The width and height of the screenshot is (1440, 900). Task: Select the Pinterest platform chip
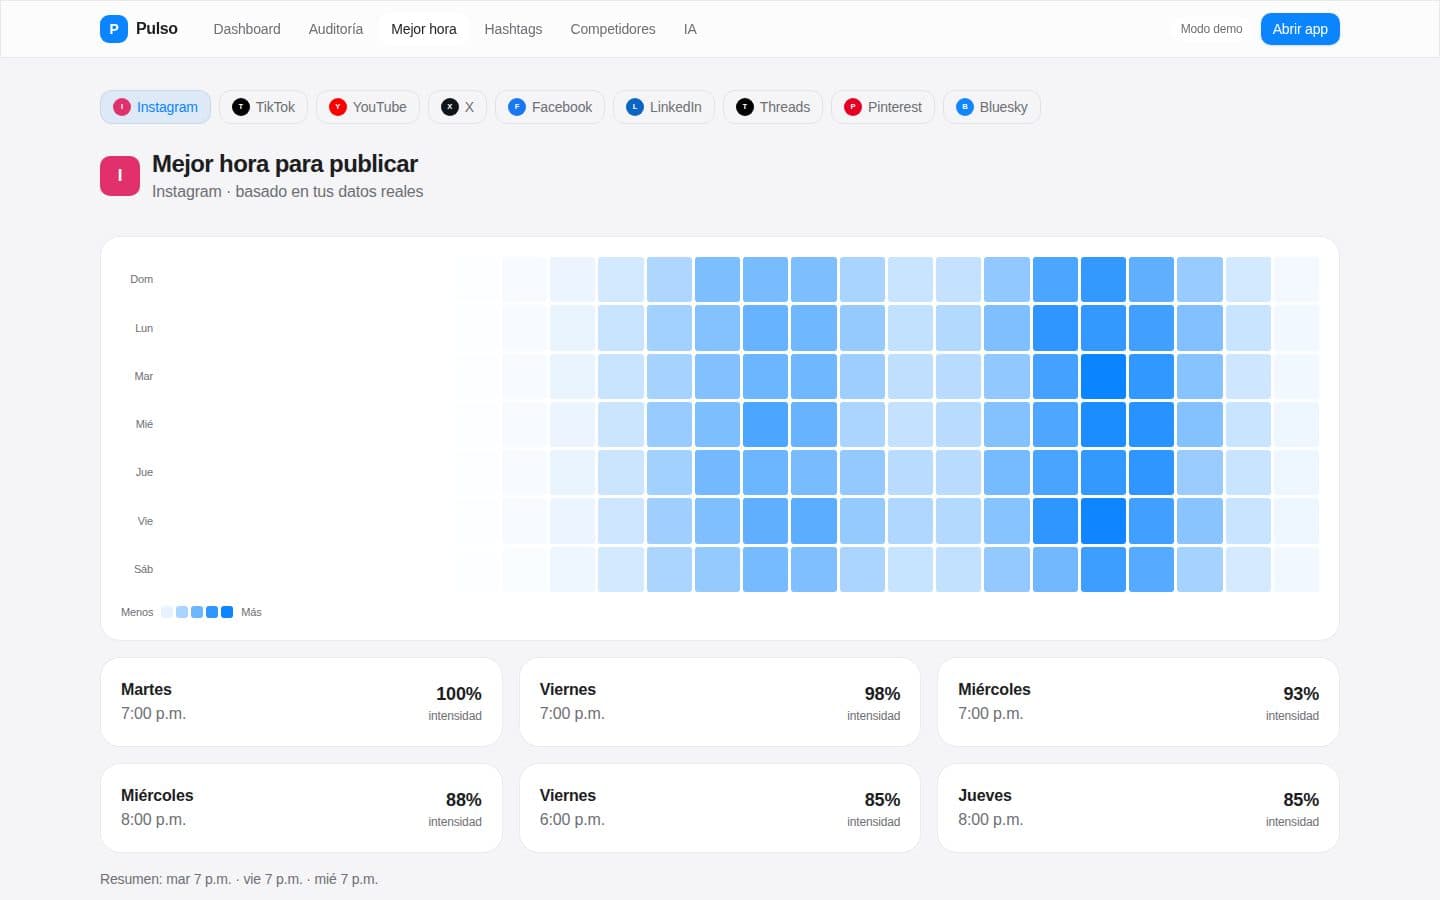[x=883, y=107]
